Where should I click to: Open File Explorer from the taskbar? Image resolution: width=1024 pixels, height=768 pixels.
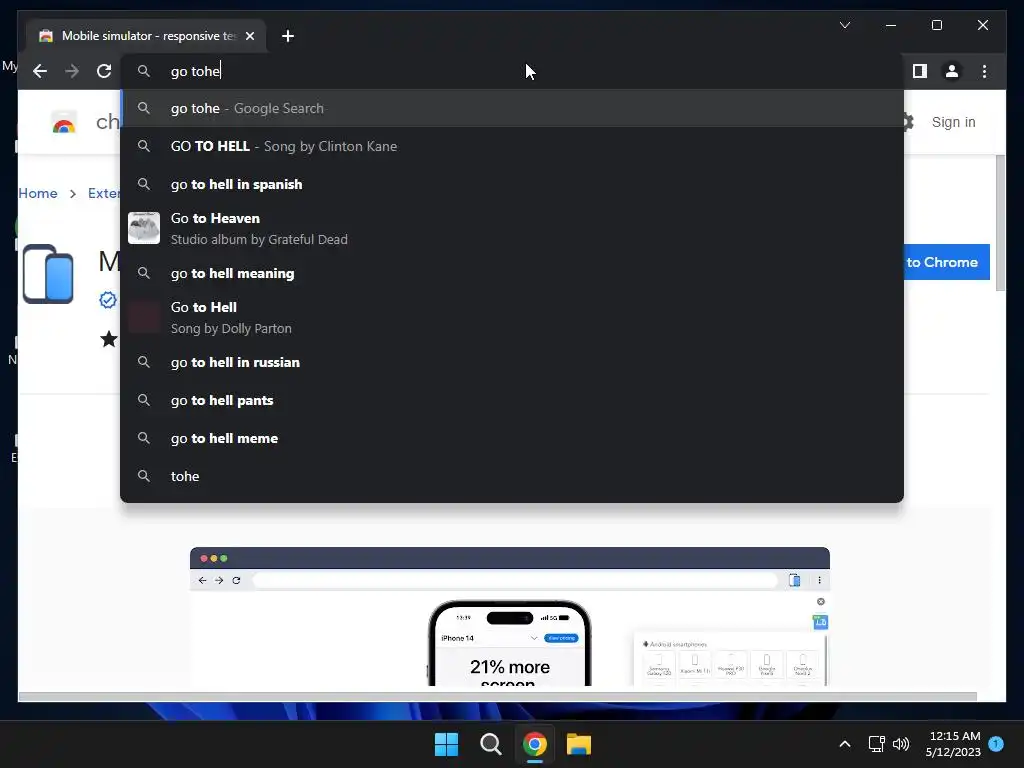coord(579,744)
